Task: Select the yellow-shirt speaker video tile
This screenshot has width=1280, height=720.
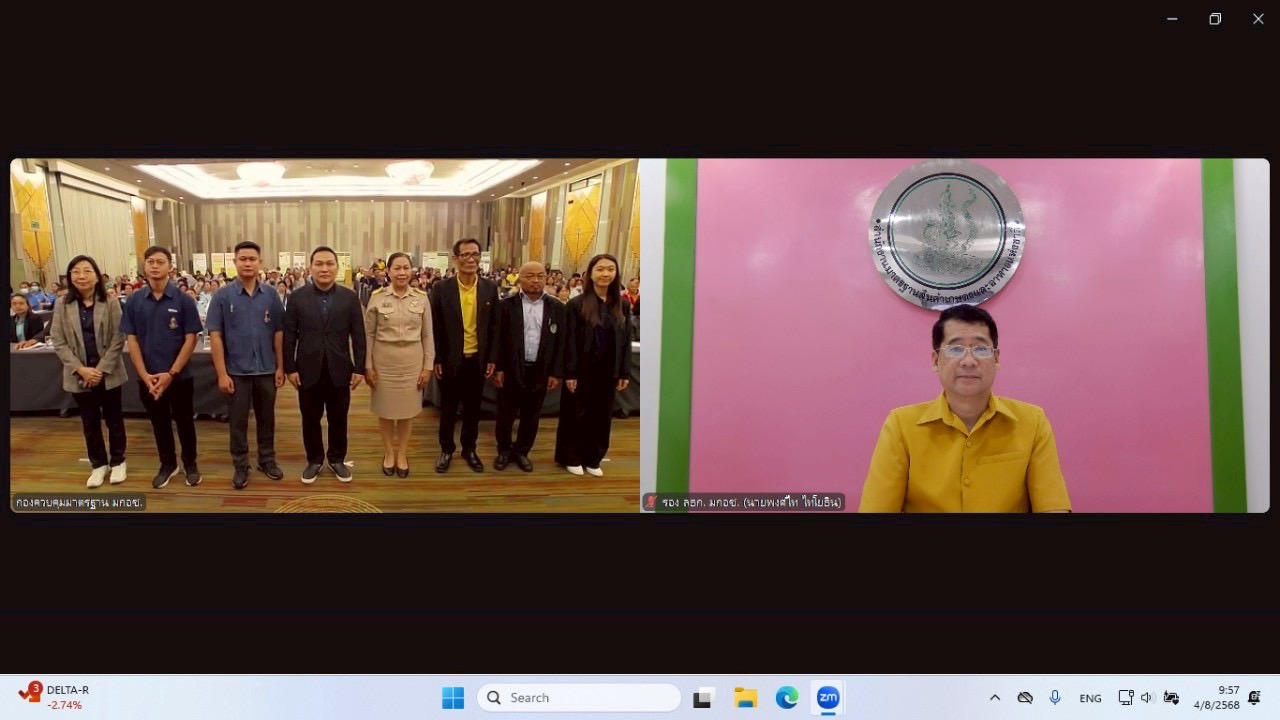Action: click(954, 335)
